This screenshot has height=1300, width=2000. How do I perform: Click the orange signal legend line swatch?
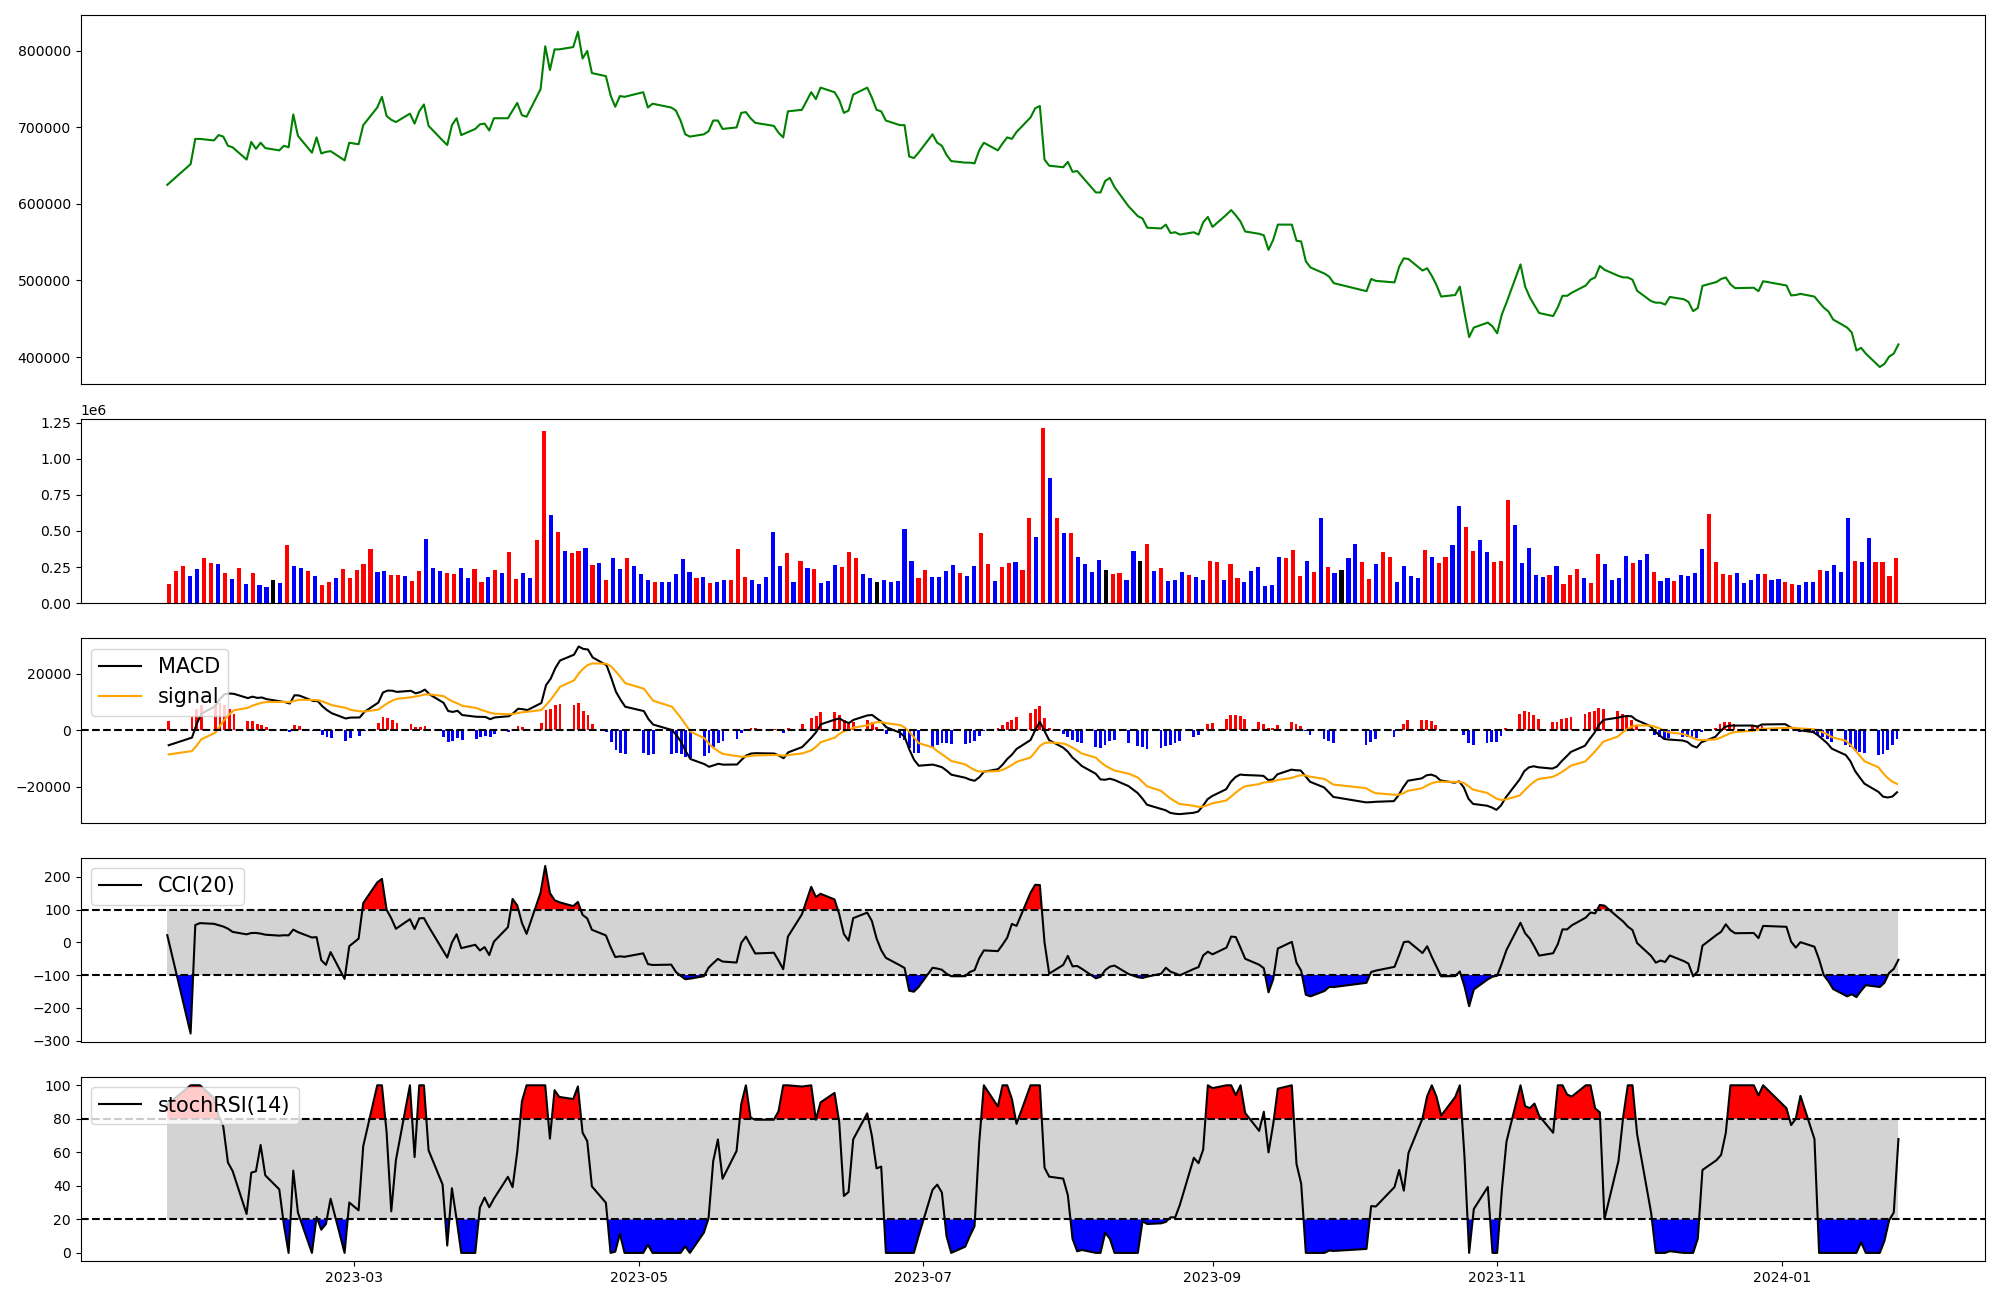click(122, 696)
